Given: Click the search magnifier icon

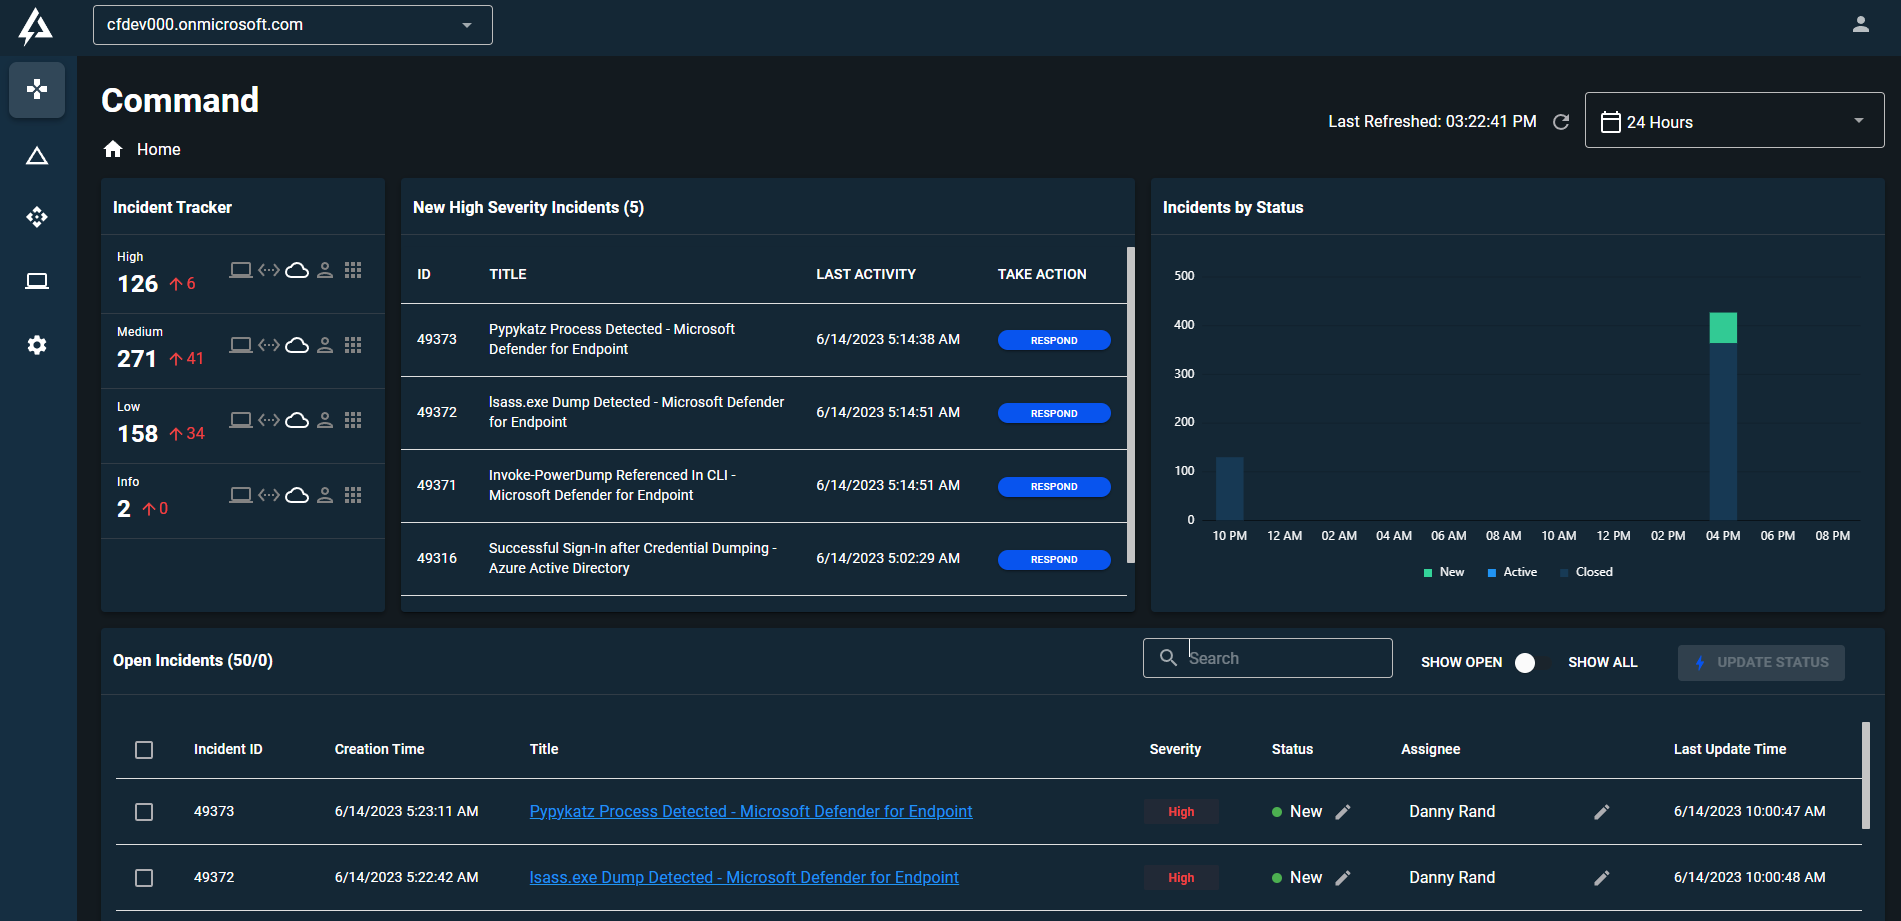Looking at the screenshot, I should (1168, 657).
